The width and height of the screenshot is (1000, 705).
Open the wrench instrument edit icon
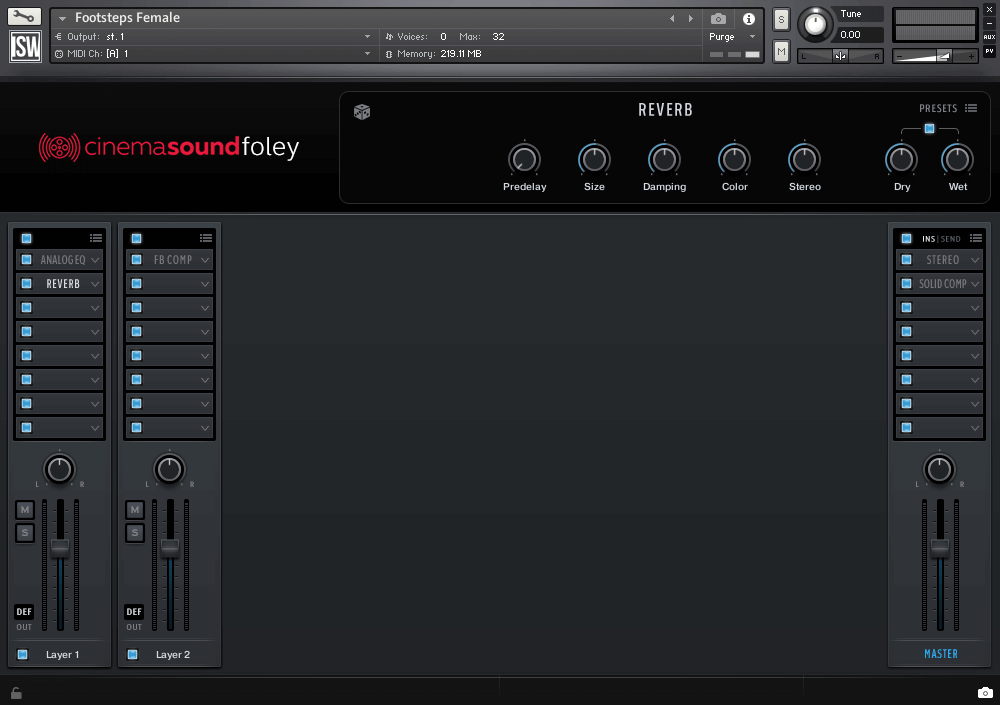pyautogui.click(x=24, y=16)
